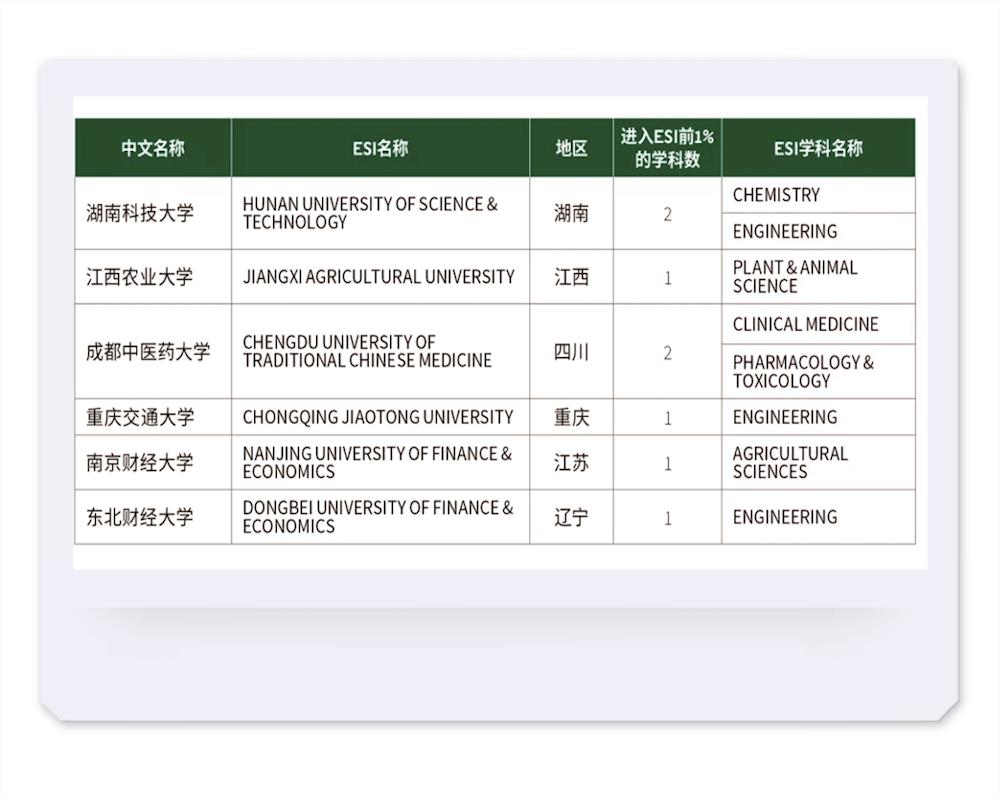Select the 地区 column header
Image resolution: width=1000 pixels, height=799 pixels.
571,148
